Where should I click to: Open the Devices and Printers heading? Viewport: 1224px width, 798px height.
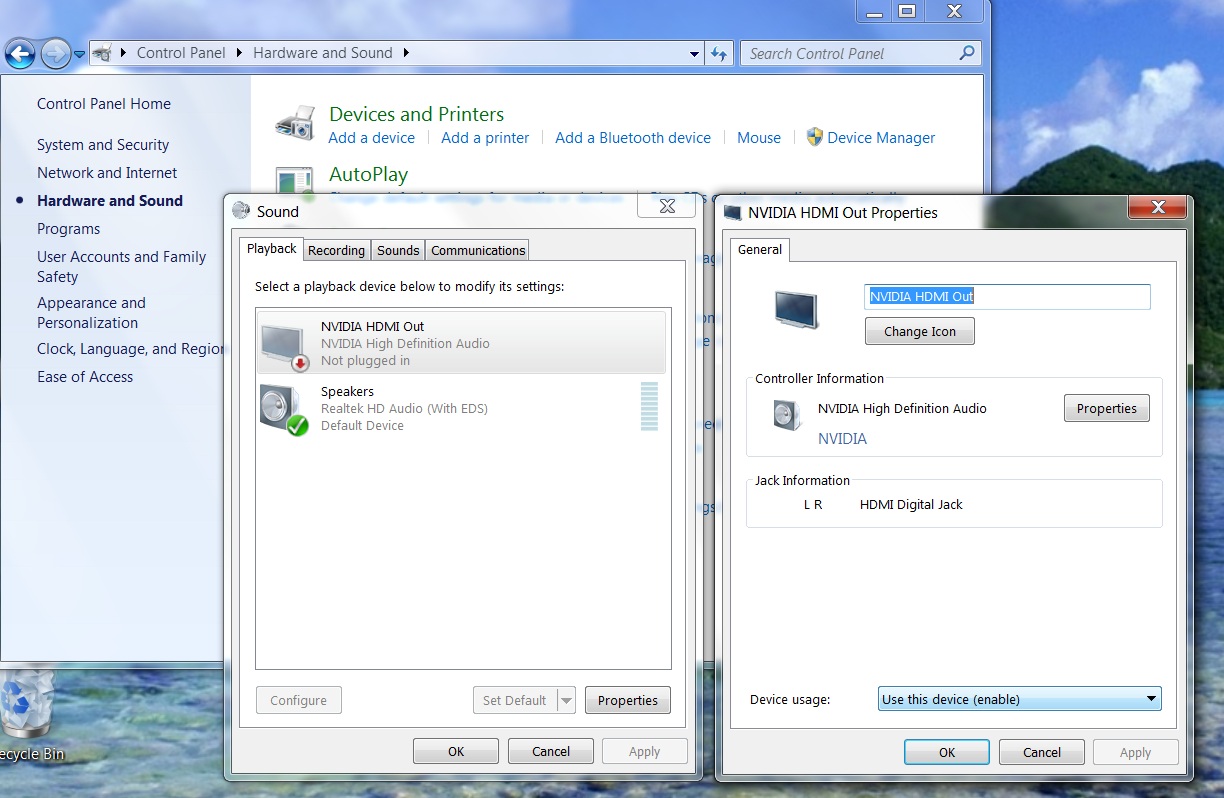(x=416, y=114)
